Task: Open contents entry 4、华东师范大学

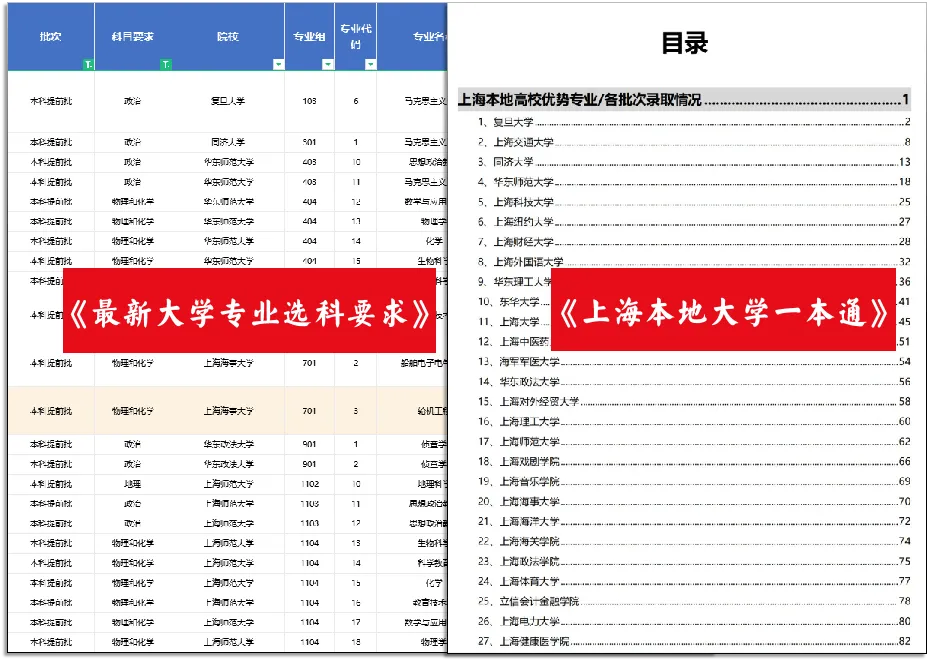Action: coord(694,182)
